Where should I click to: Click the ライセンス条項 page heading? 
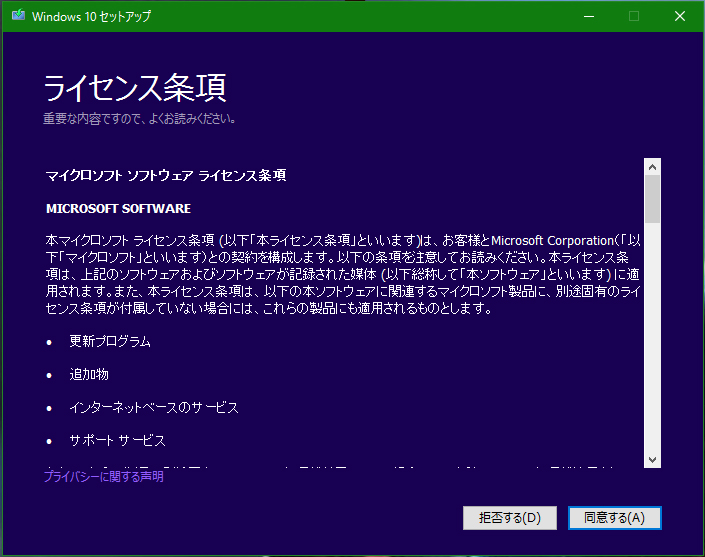click(135, 88)
